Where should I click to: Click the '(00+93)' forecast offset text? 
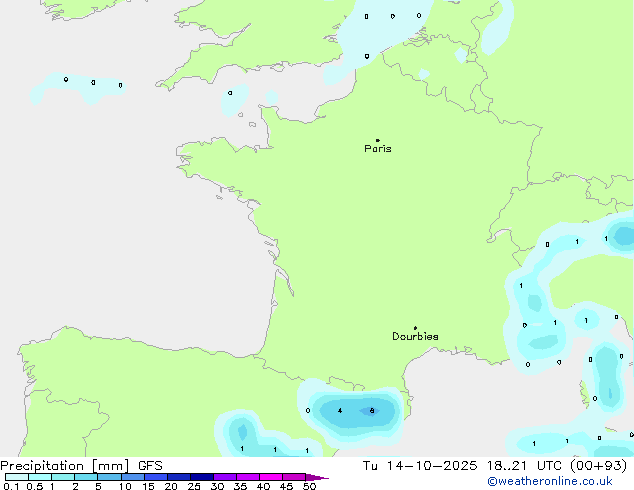pos(598,466)
